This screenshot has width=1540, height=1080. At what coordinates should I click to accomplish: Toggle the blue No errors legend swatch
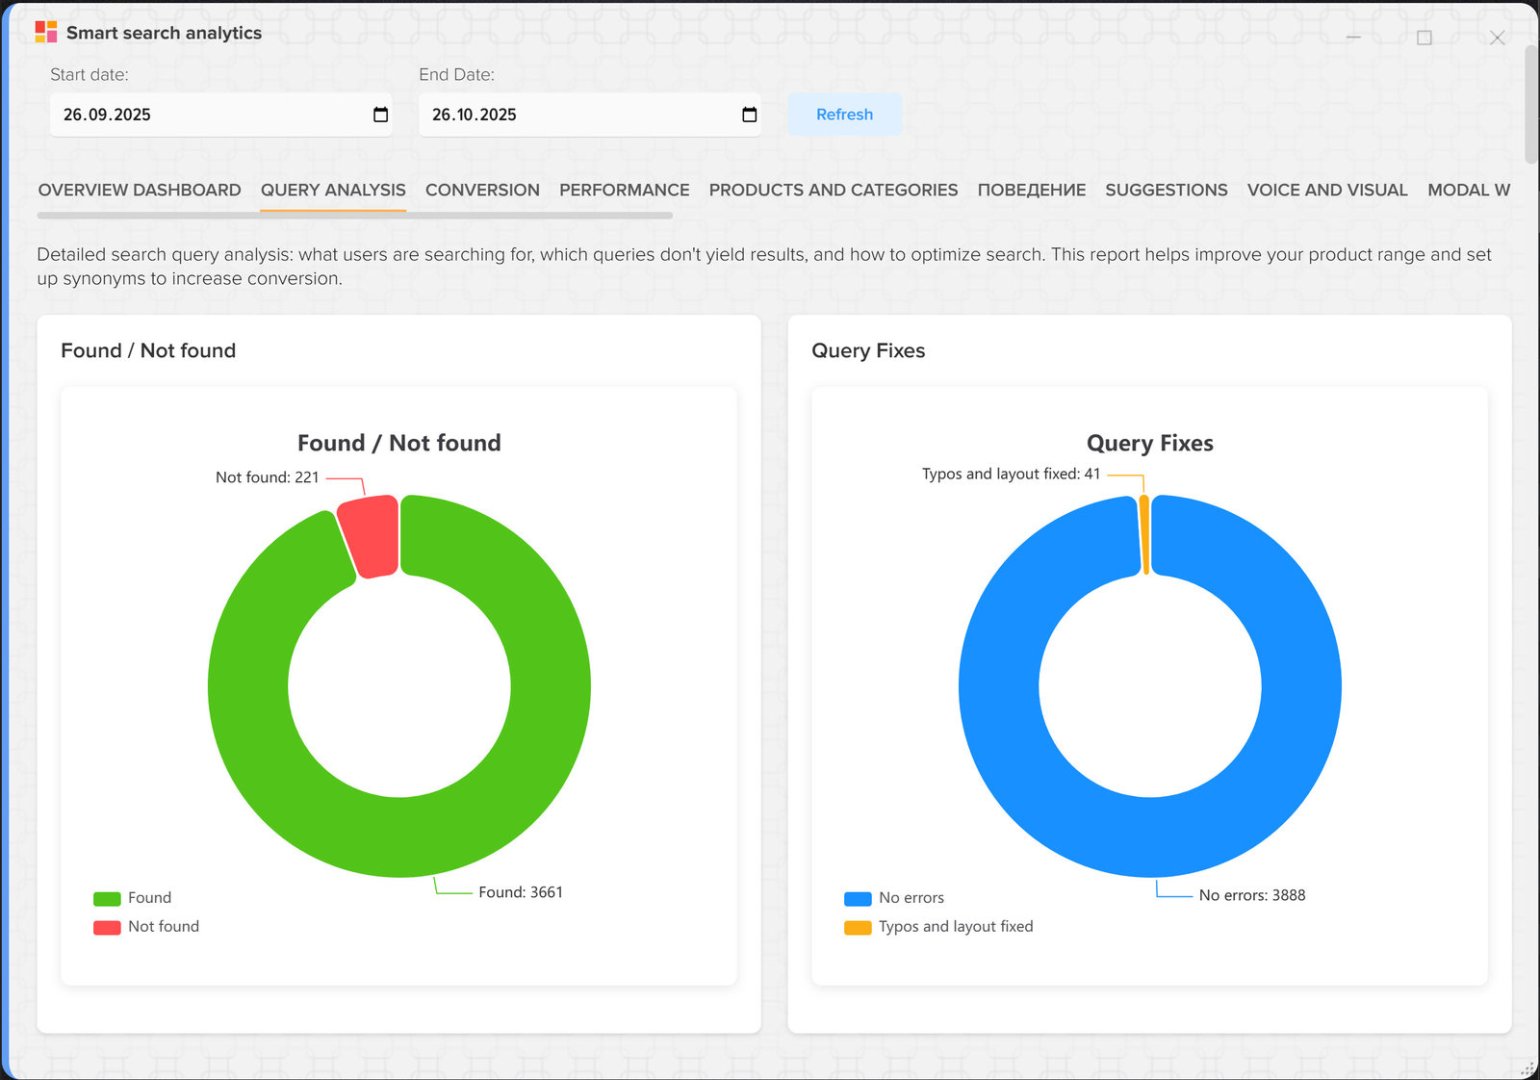point(858,898)
